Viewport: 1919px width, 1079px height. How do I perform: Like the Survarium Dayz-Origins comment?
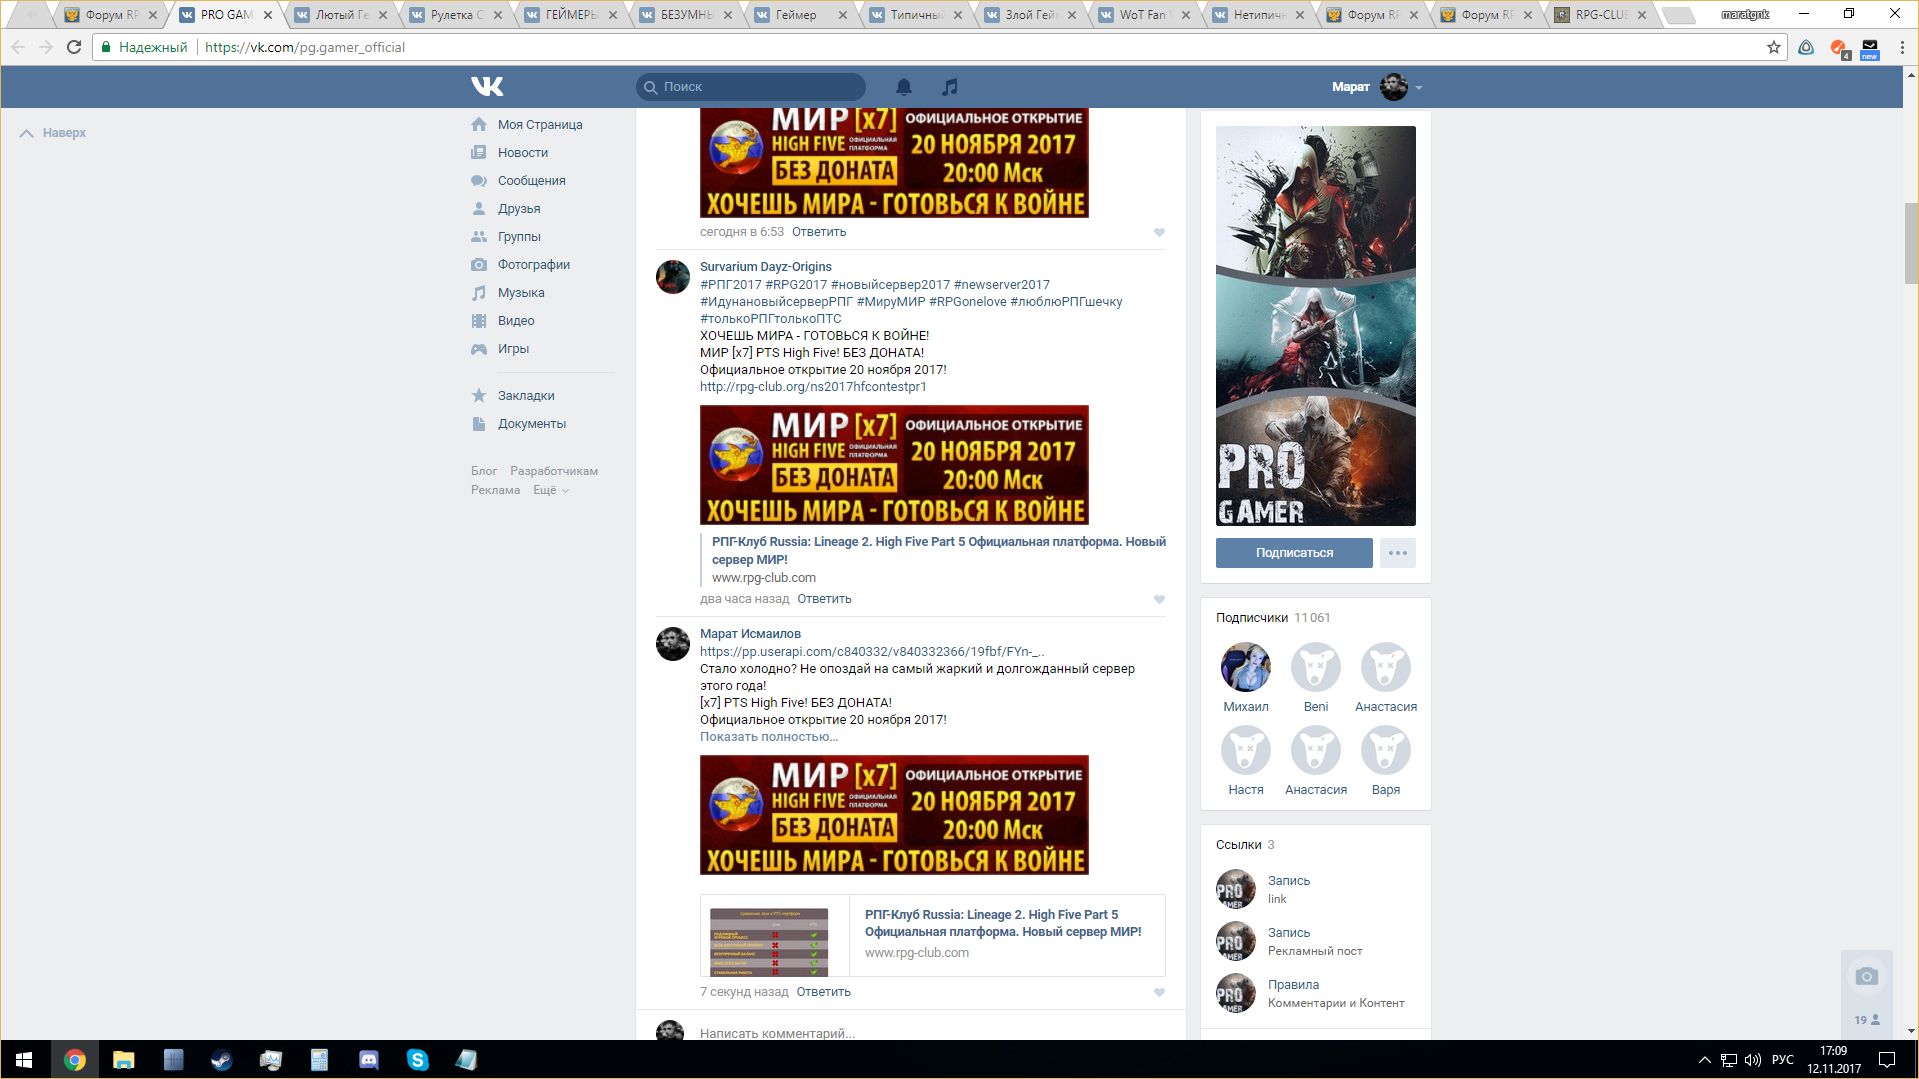1159,600
